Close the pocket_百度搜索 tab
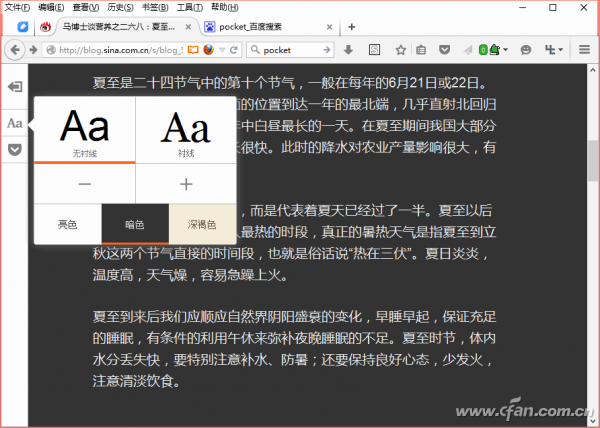 point(329,27)
